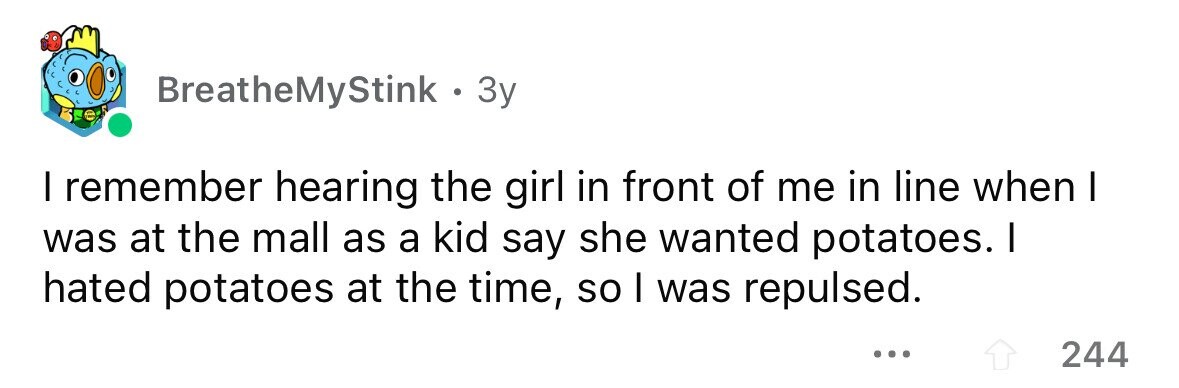Open BreatheMyStink's blue bird avatar

click(x=84, y=81)
